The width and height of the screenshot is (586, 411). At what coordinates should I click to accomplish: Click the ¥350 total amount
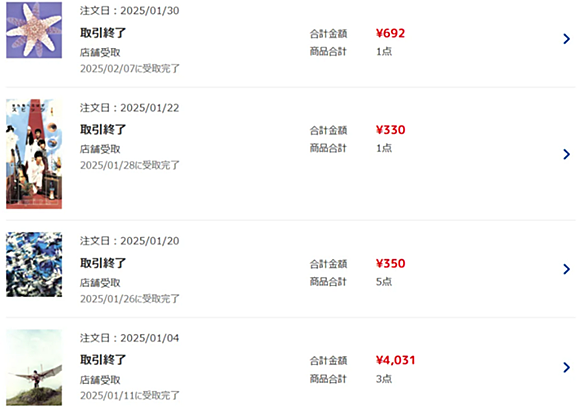[x=390, y=263]
